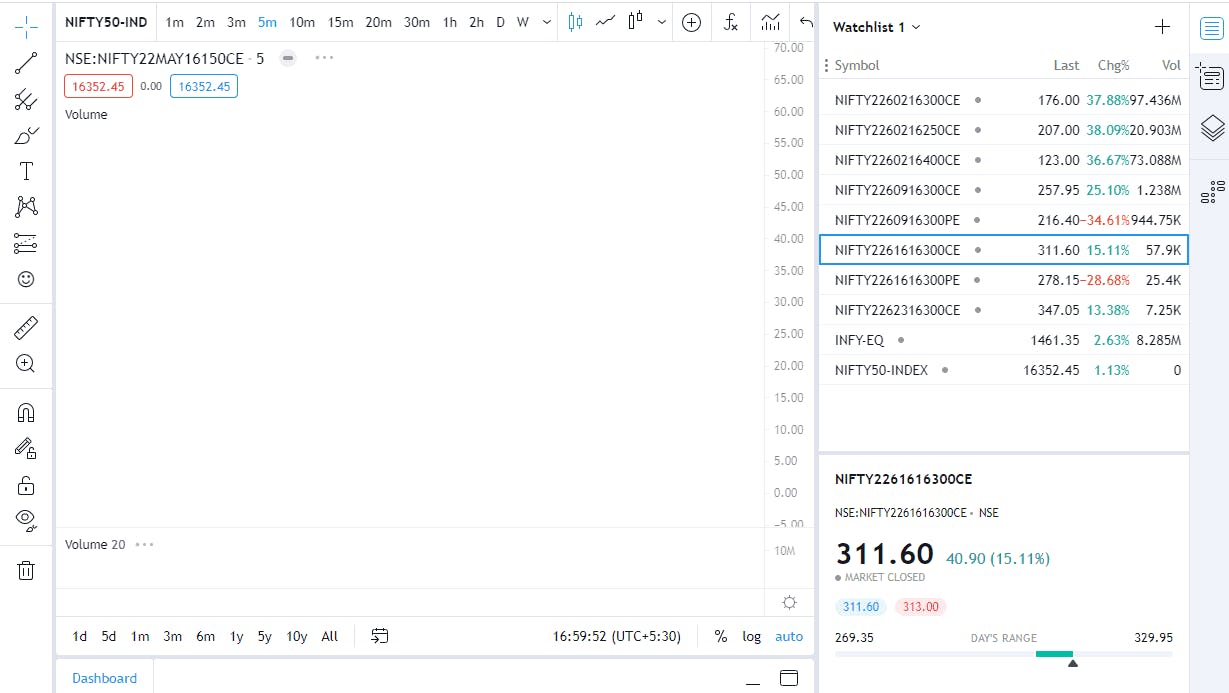The width and height of the screenshot is (1229, 693).
Task: Set date range to 1y
Action: (237, 636)
